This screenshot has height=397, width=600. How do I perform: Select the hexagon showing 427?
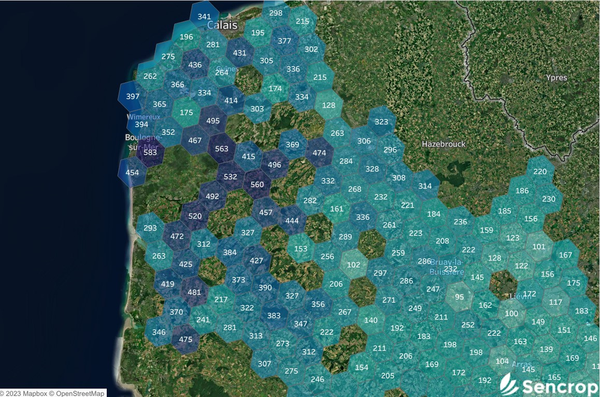click(x=256, y=261)
